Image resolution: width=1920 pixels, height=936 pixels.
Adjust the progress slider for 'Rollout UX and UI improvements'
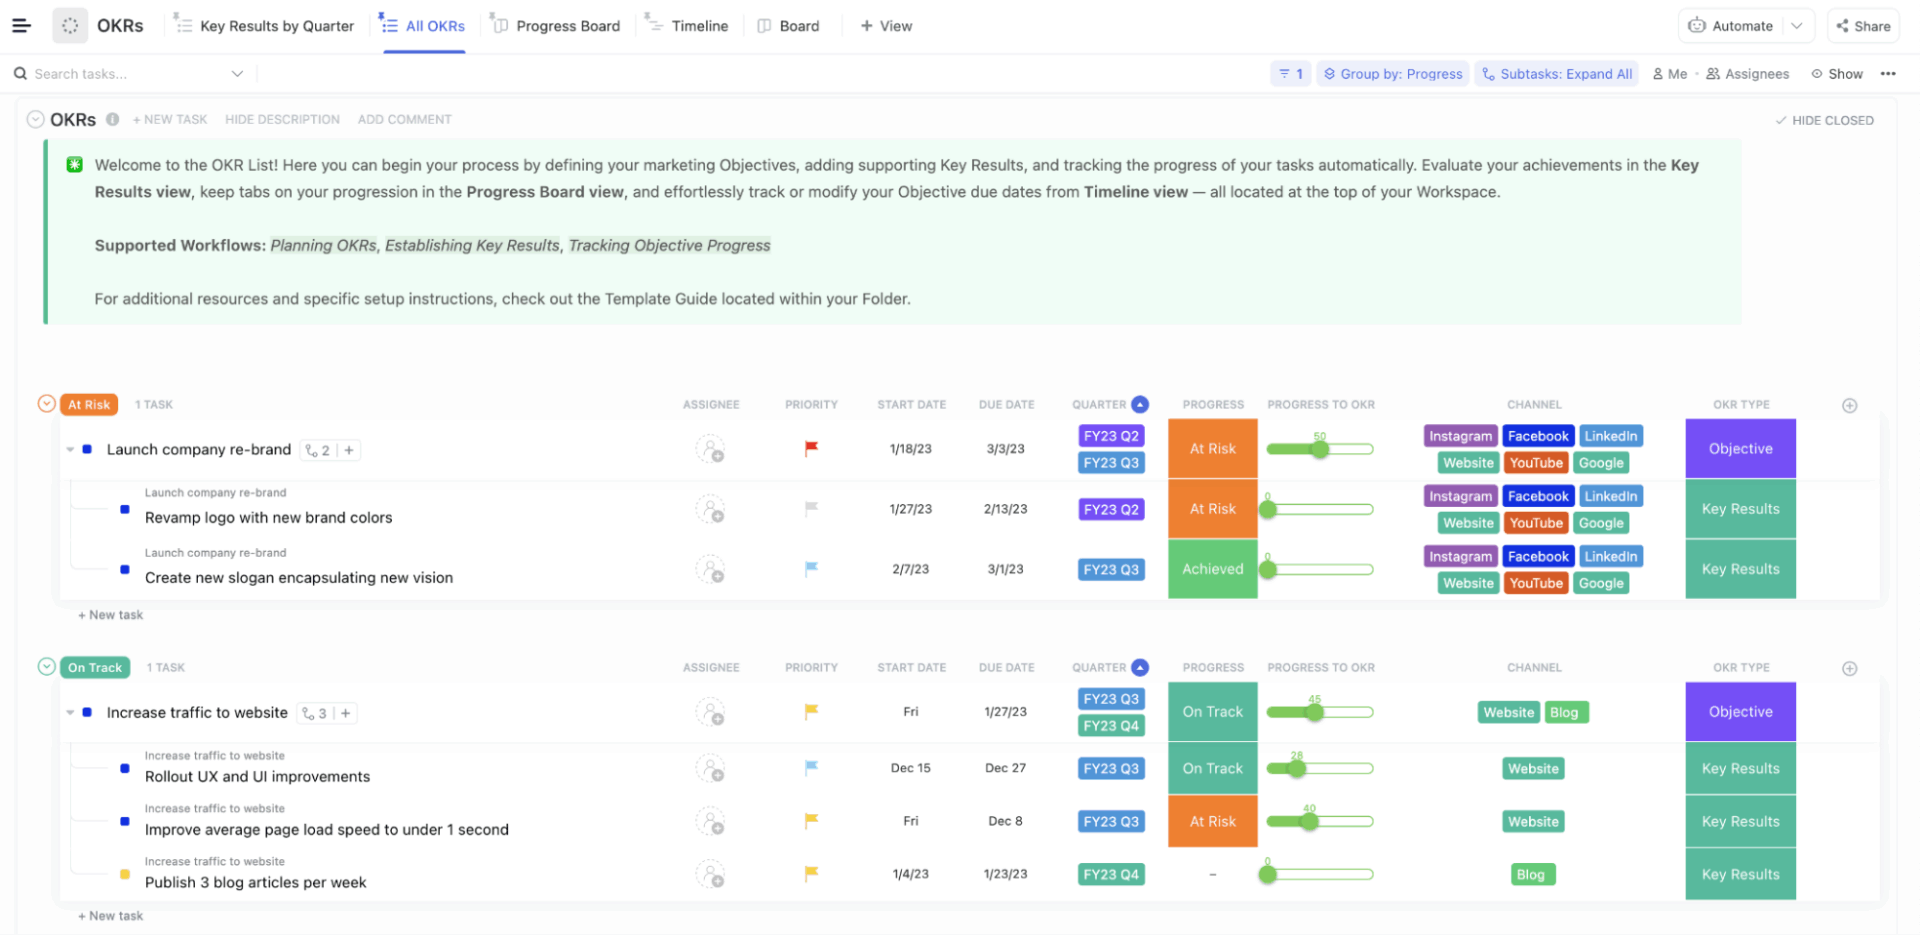tap(1297, 768)
